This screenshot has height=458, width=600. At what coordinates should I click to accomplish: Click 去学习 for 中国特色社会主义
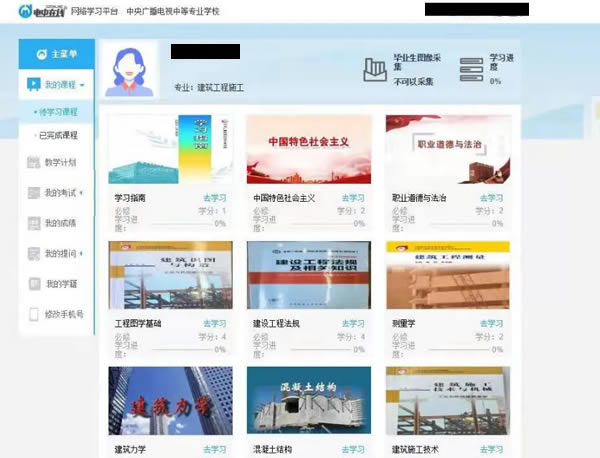point(353,198)
